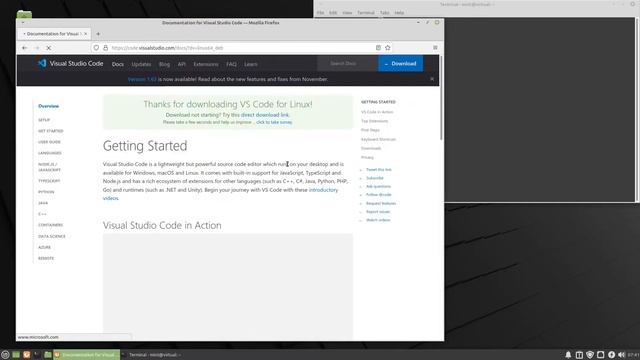This screenshot has width=640, height=360.
Task: Open Firefox hamburger application menu
Action: 435,48
